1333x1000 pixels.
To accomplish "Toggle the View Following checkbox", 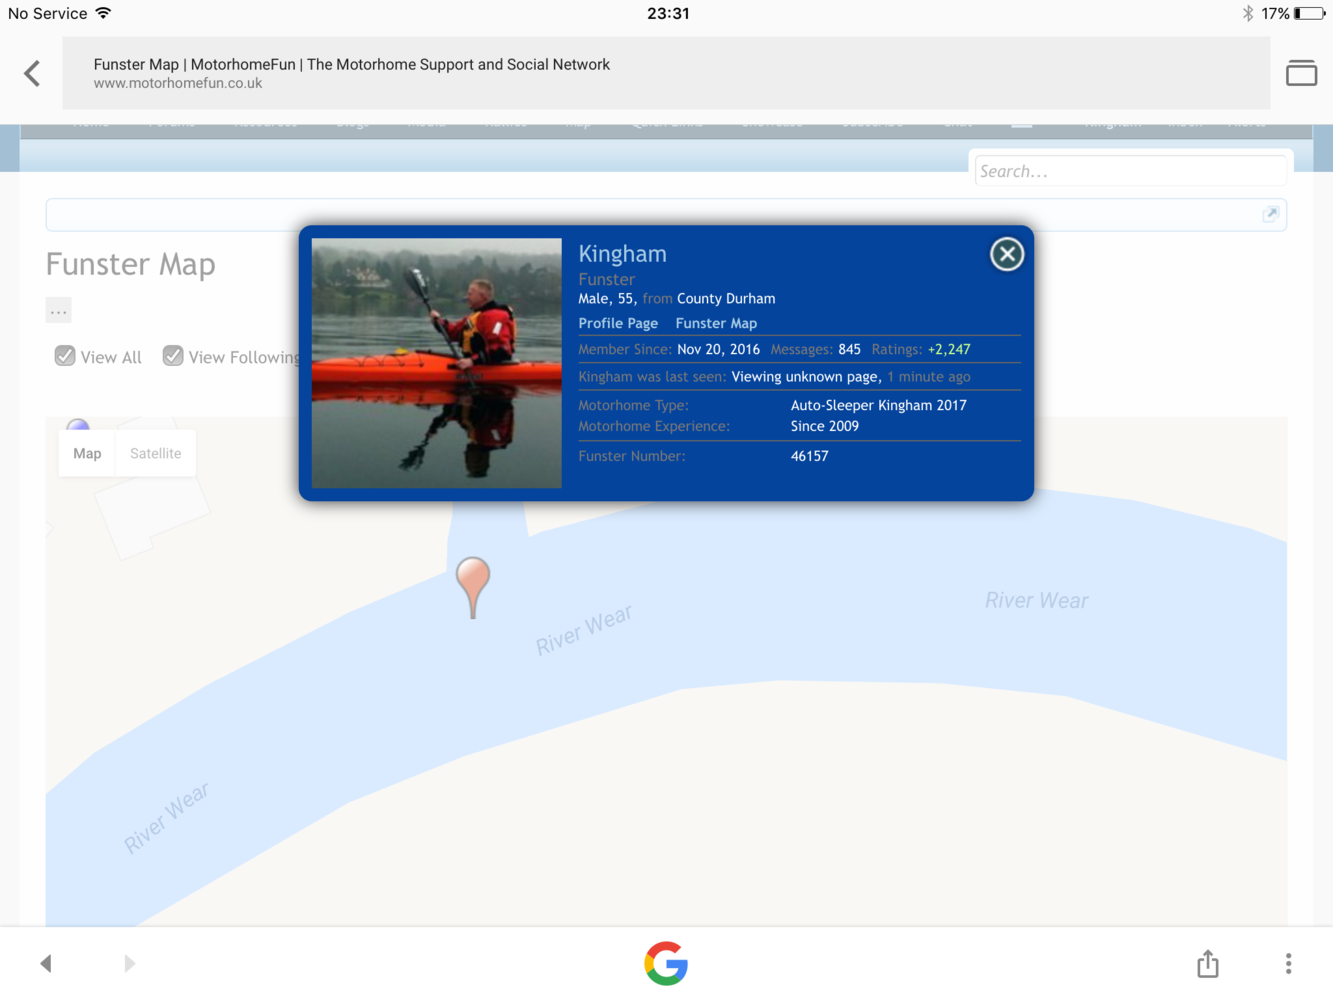I will (x=173, y=356).
